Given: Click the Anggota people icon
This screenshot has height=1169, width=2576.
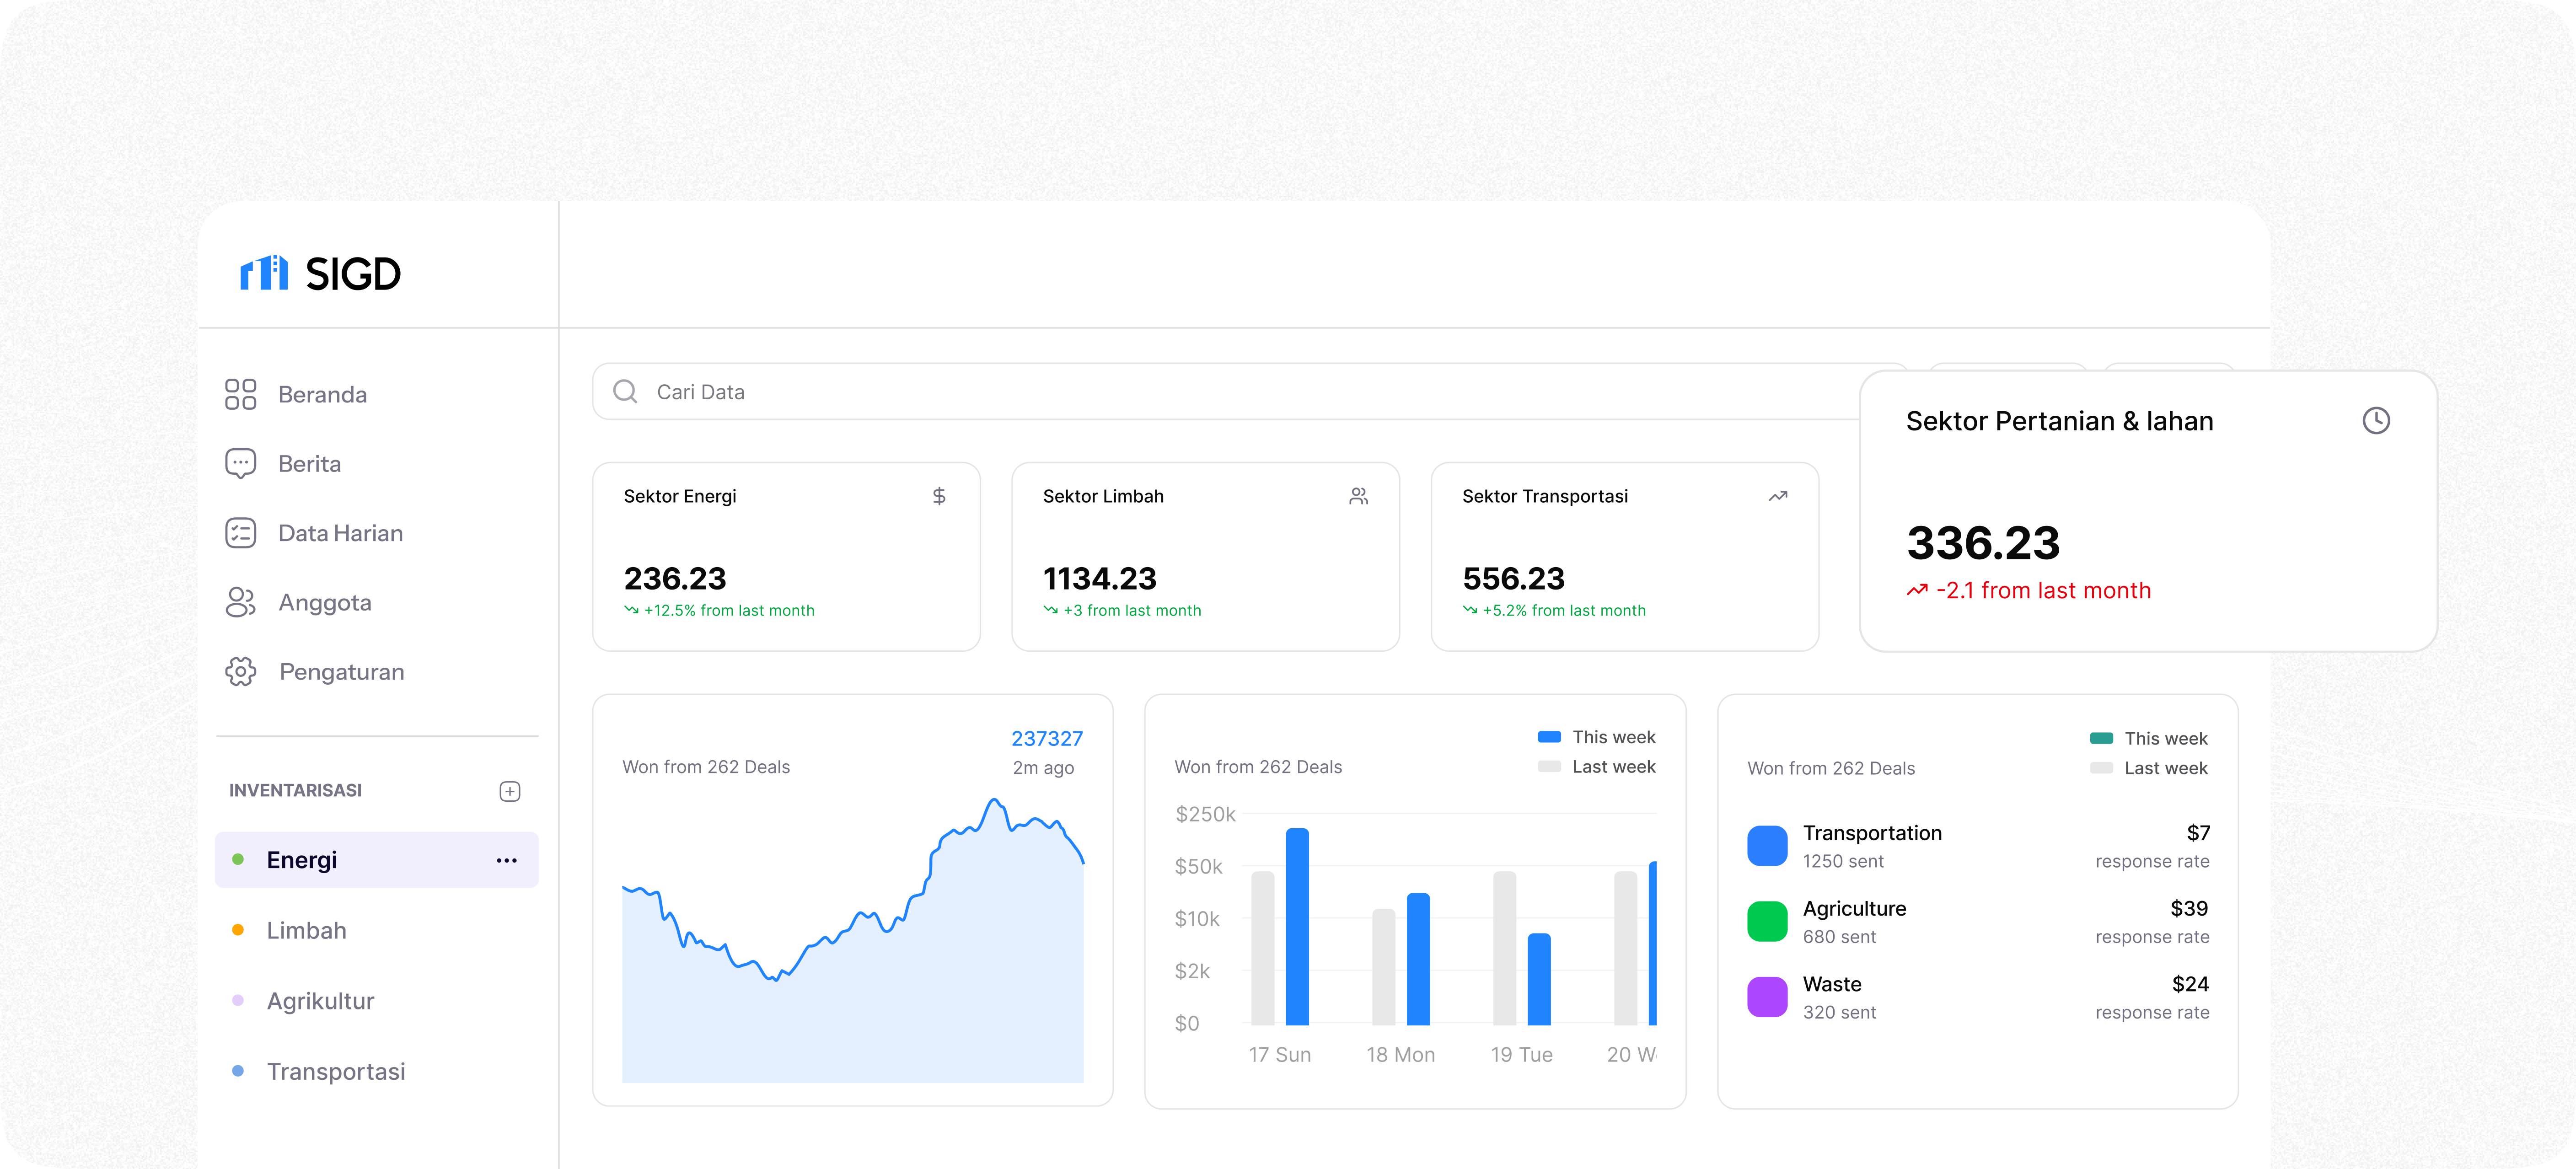Looking at the screenshot, I should [x=241, y=602].
